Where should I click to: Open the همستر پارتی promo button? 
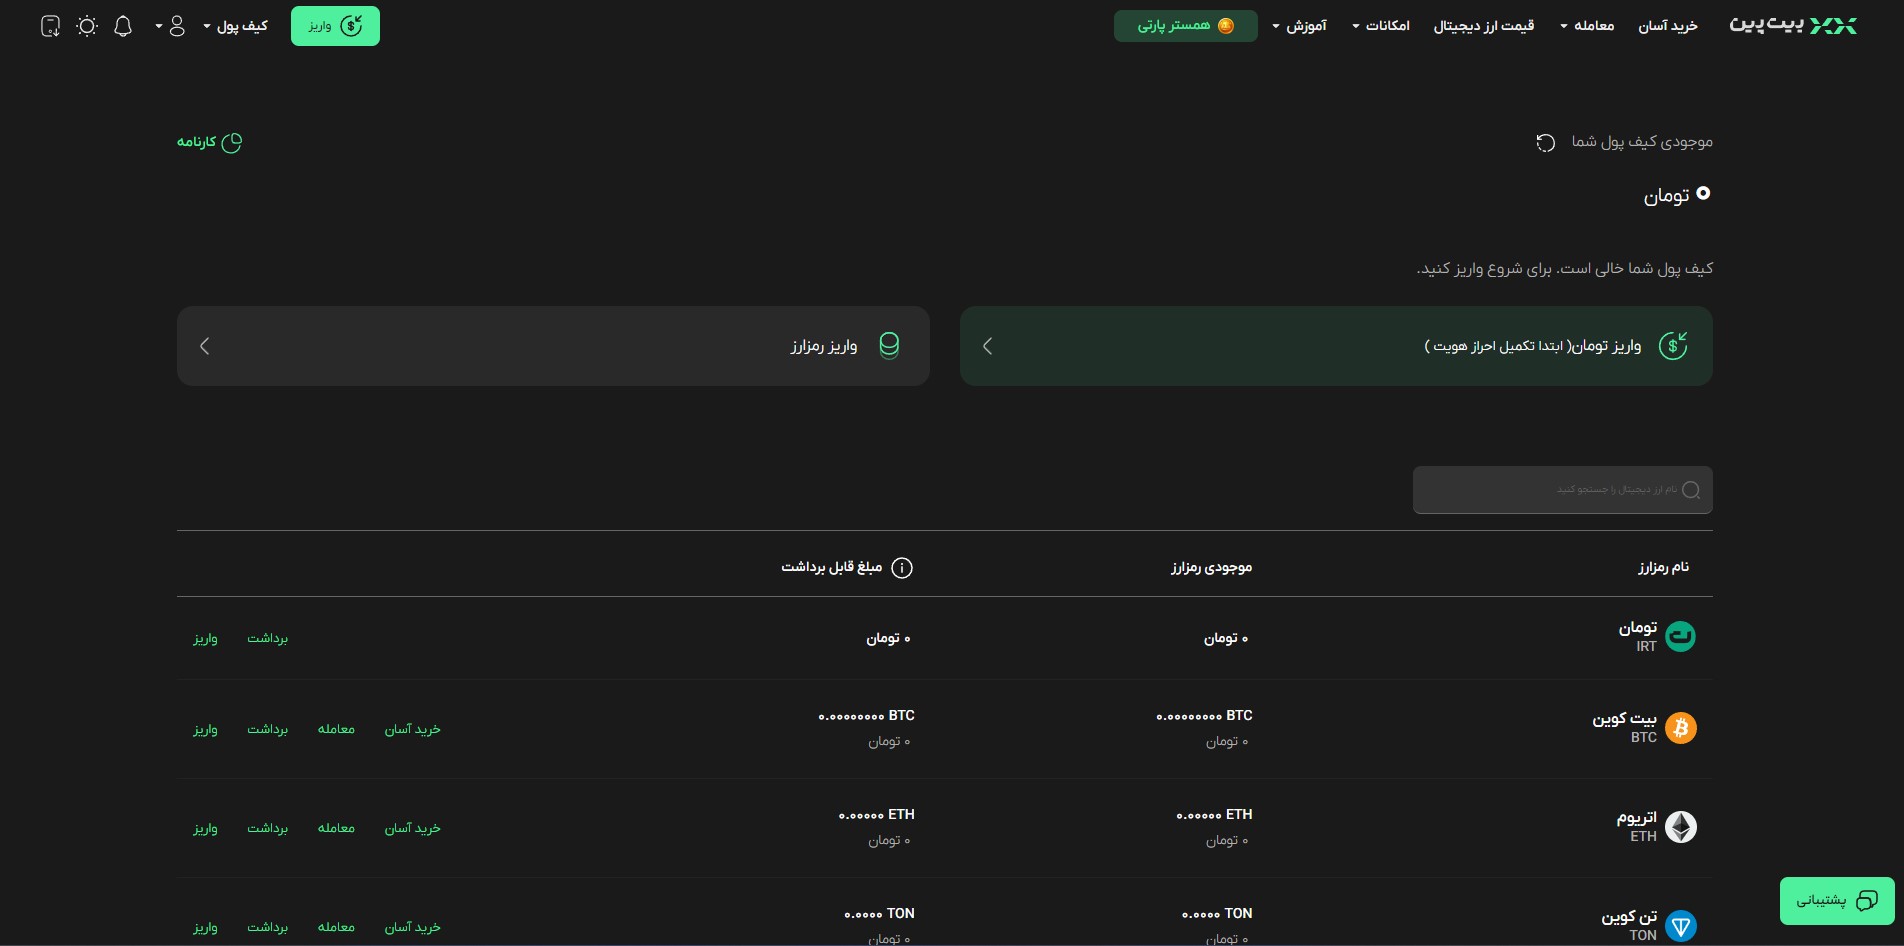coord(1185,26)
